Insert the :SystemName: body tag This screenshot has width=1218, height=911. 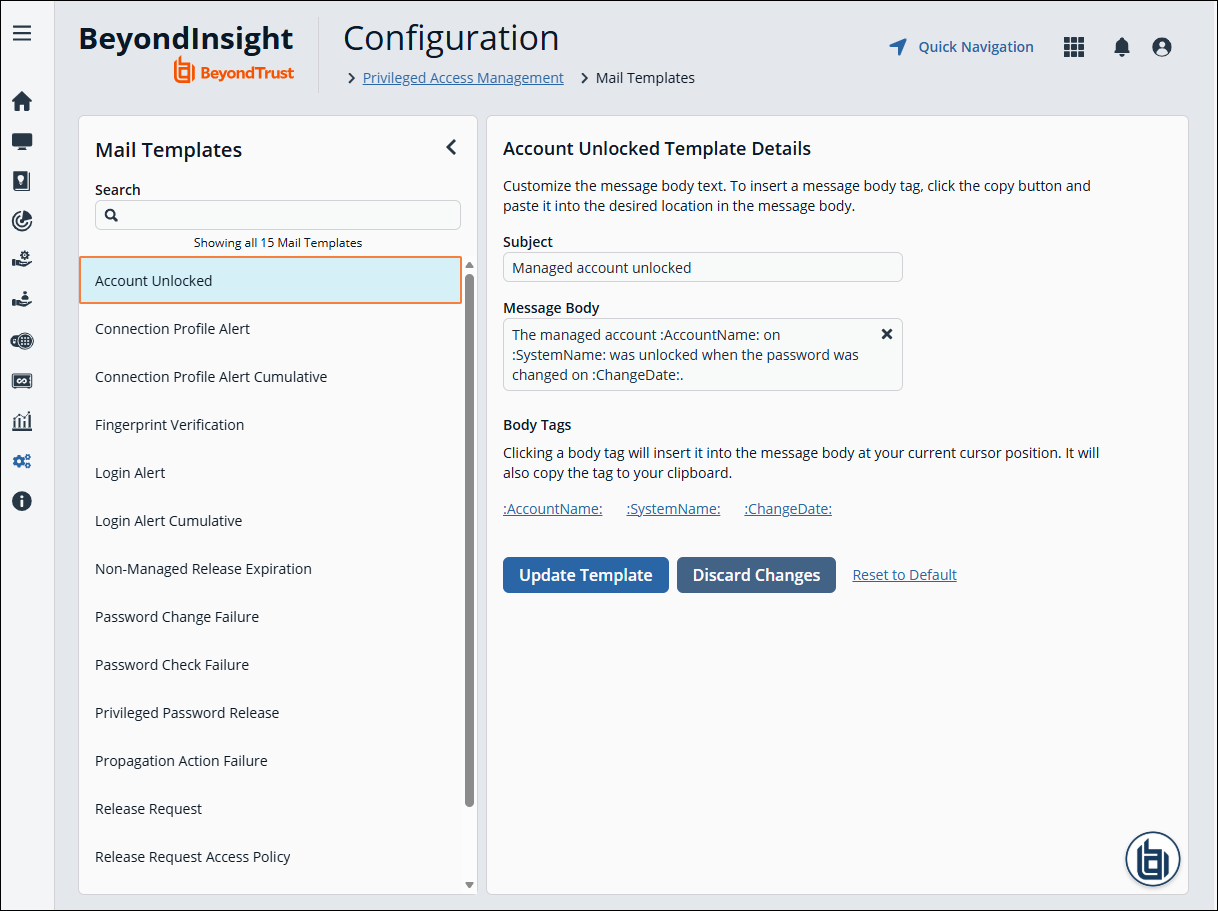673,509
